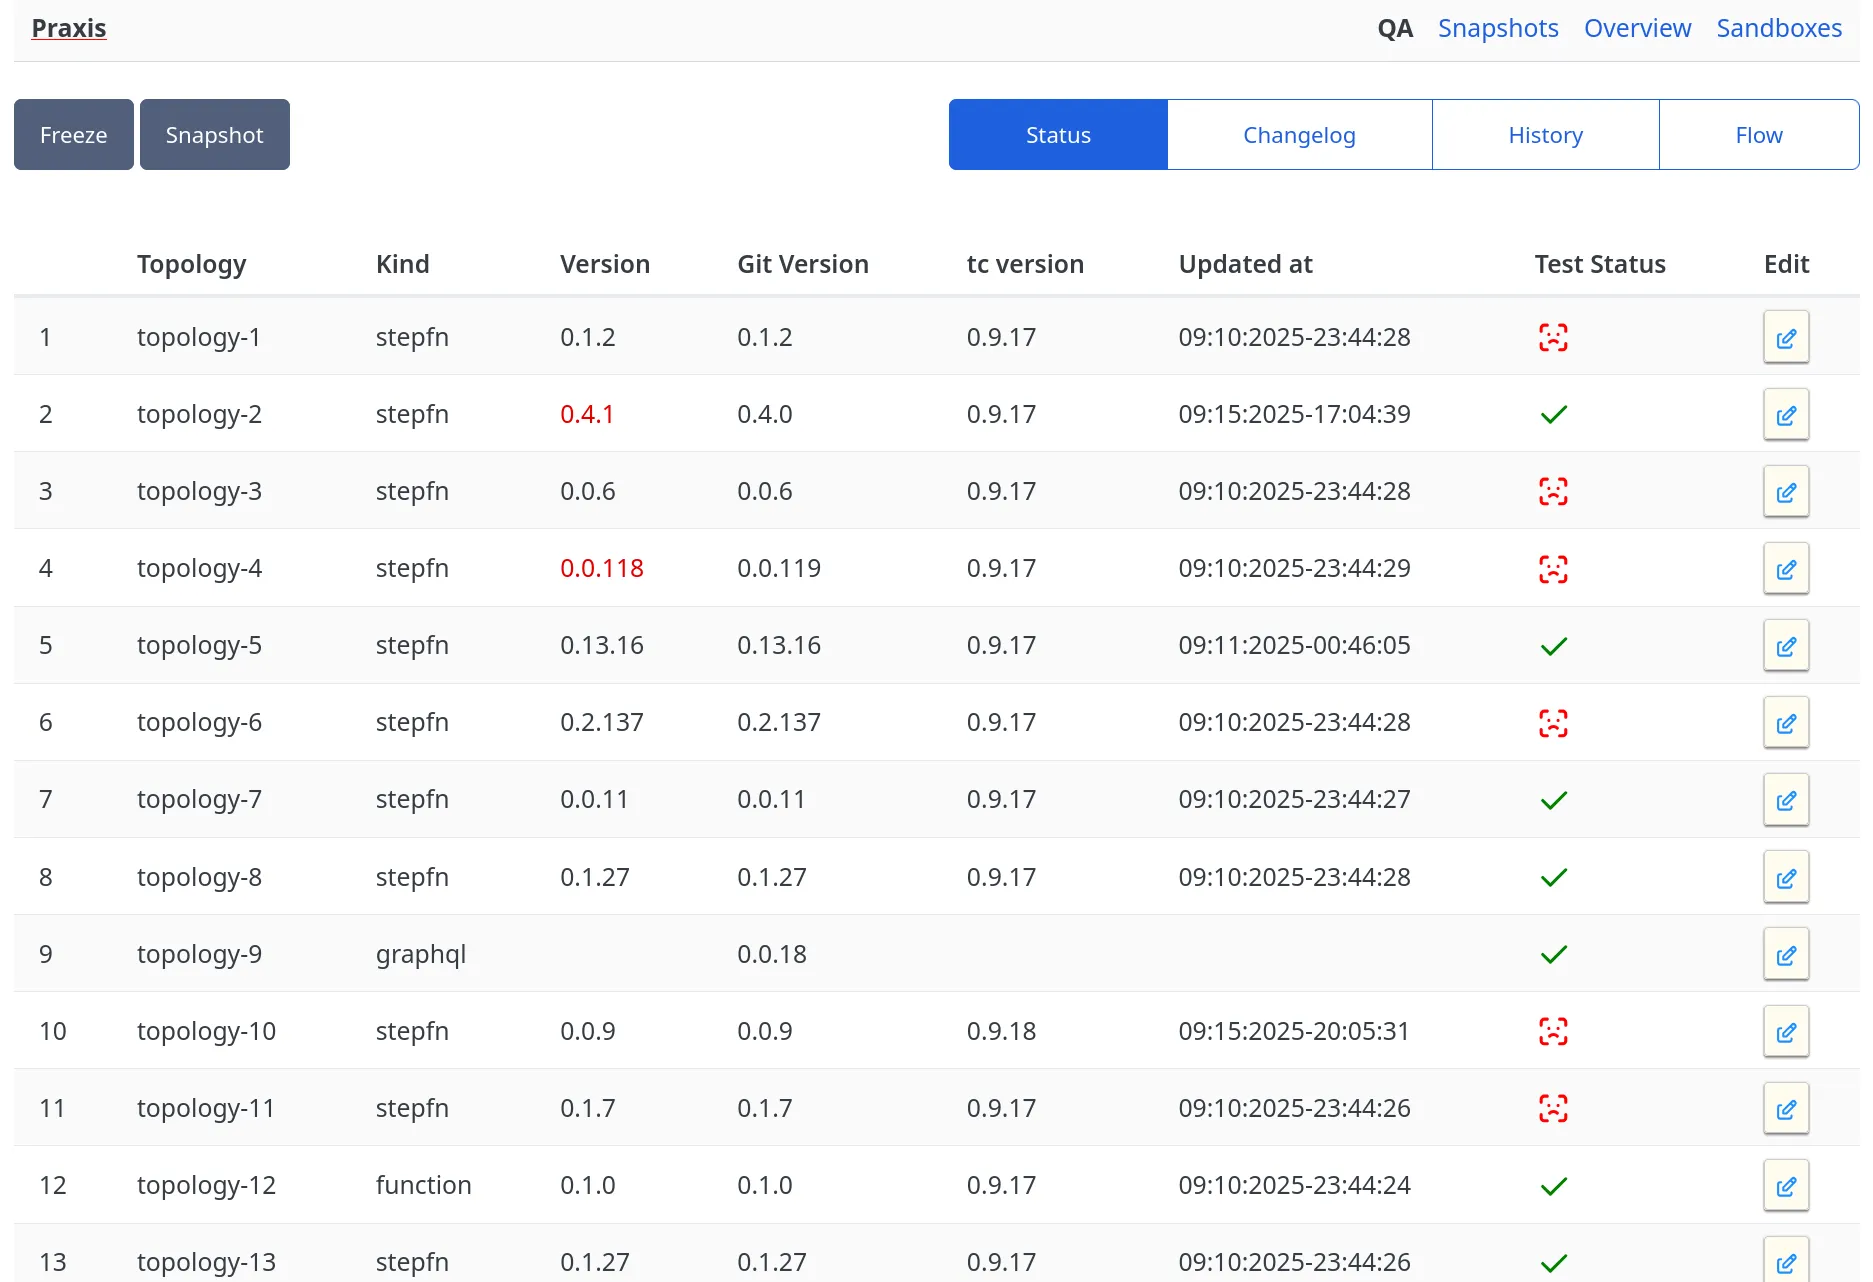Select the Flow tab

[1758, 135]
